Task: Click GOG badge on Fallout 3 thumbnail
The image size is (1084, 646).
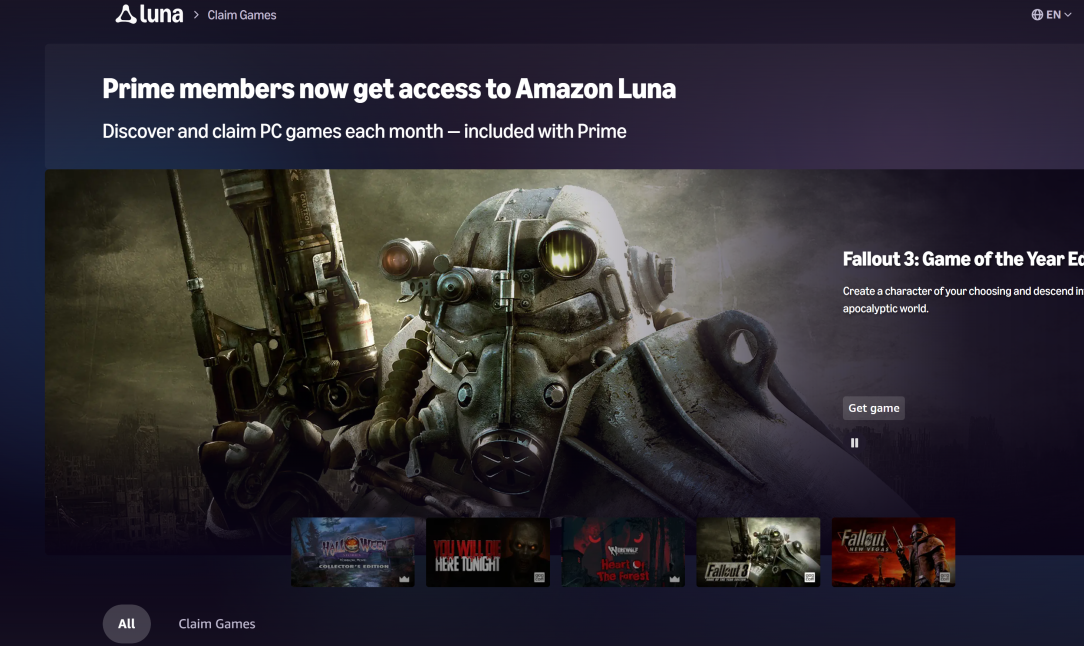Action: pyautogui.click(x=810, y=577)
